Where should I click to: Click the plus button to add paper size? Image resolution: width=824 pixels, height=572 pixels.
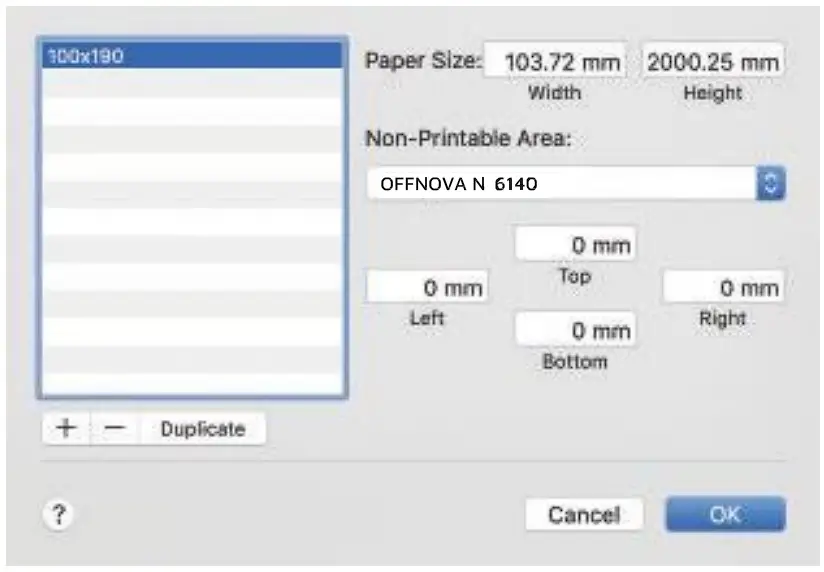(x=66, y=428)
